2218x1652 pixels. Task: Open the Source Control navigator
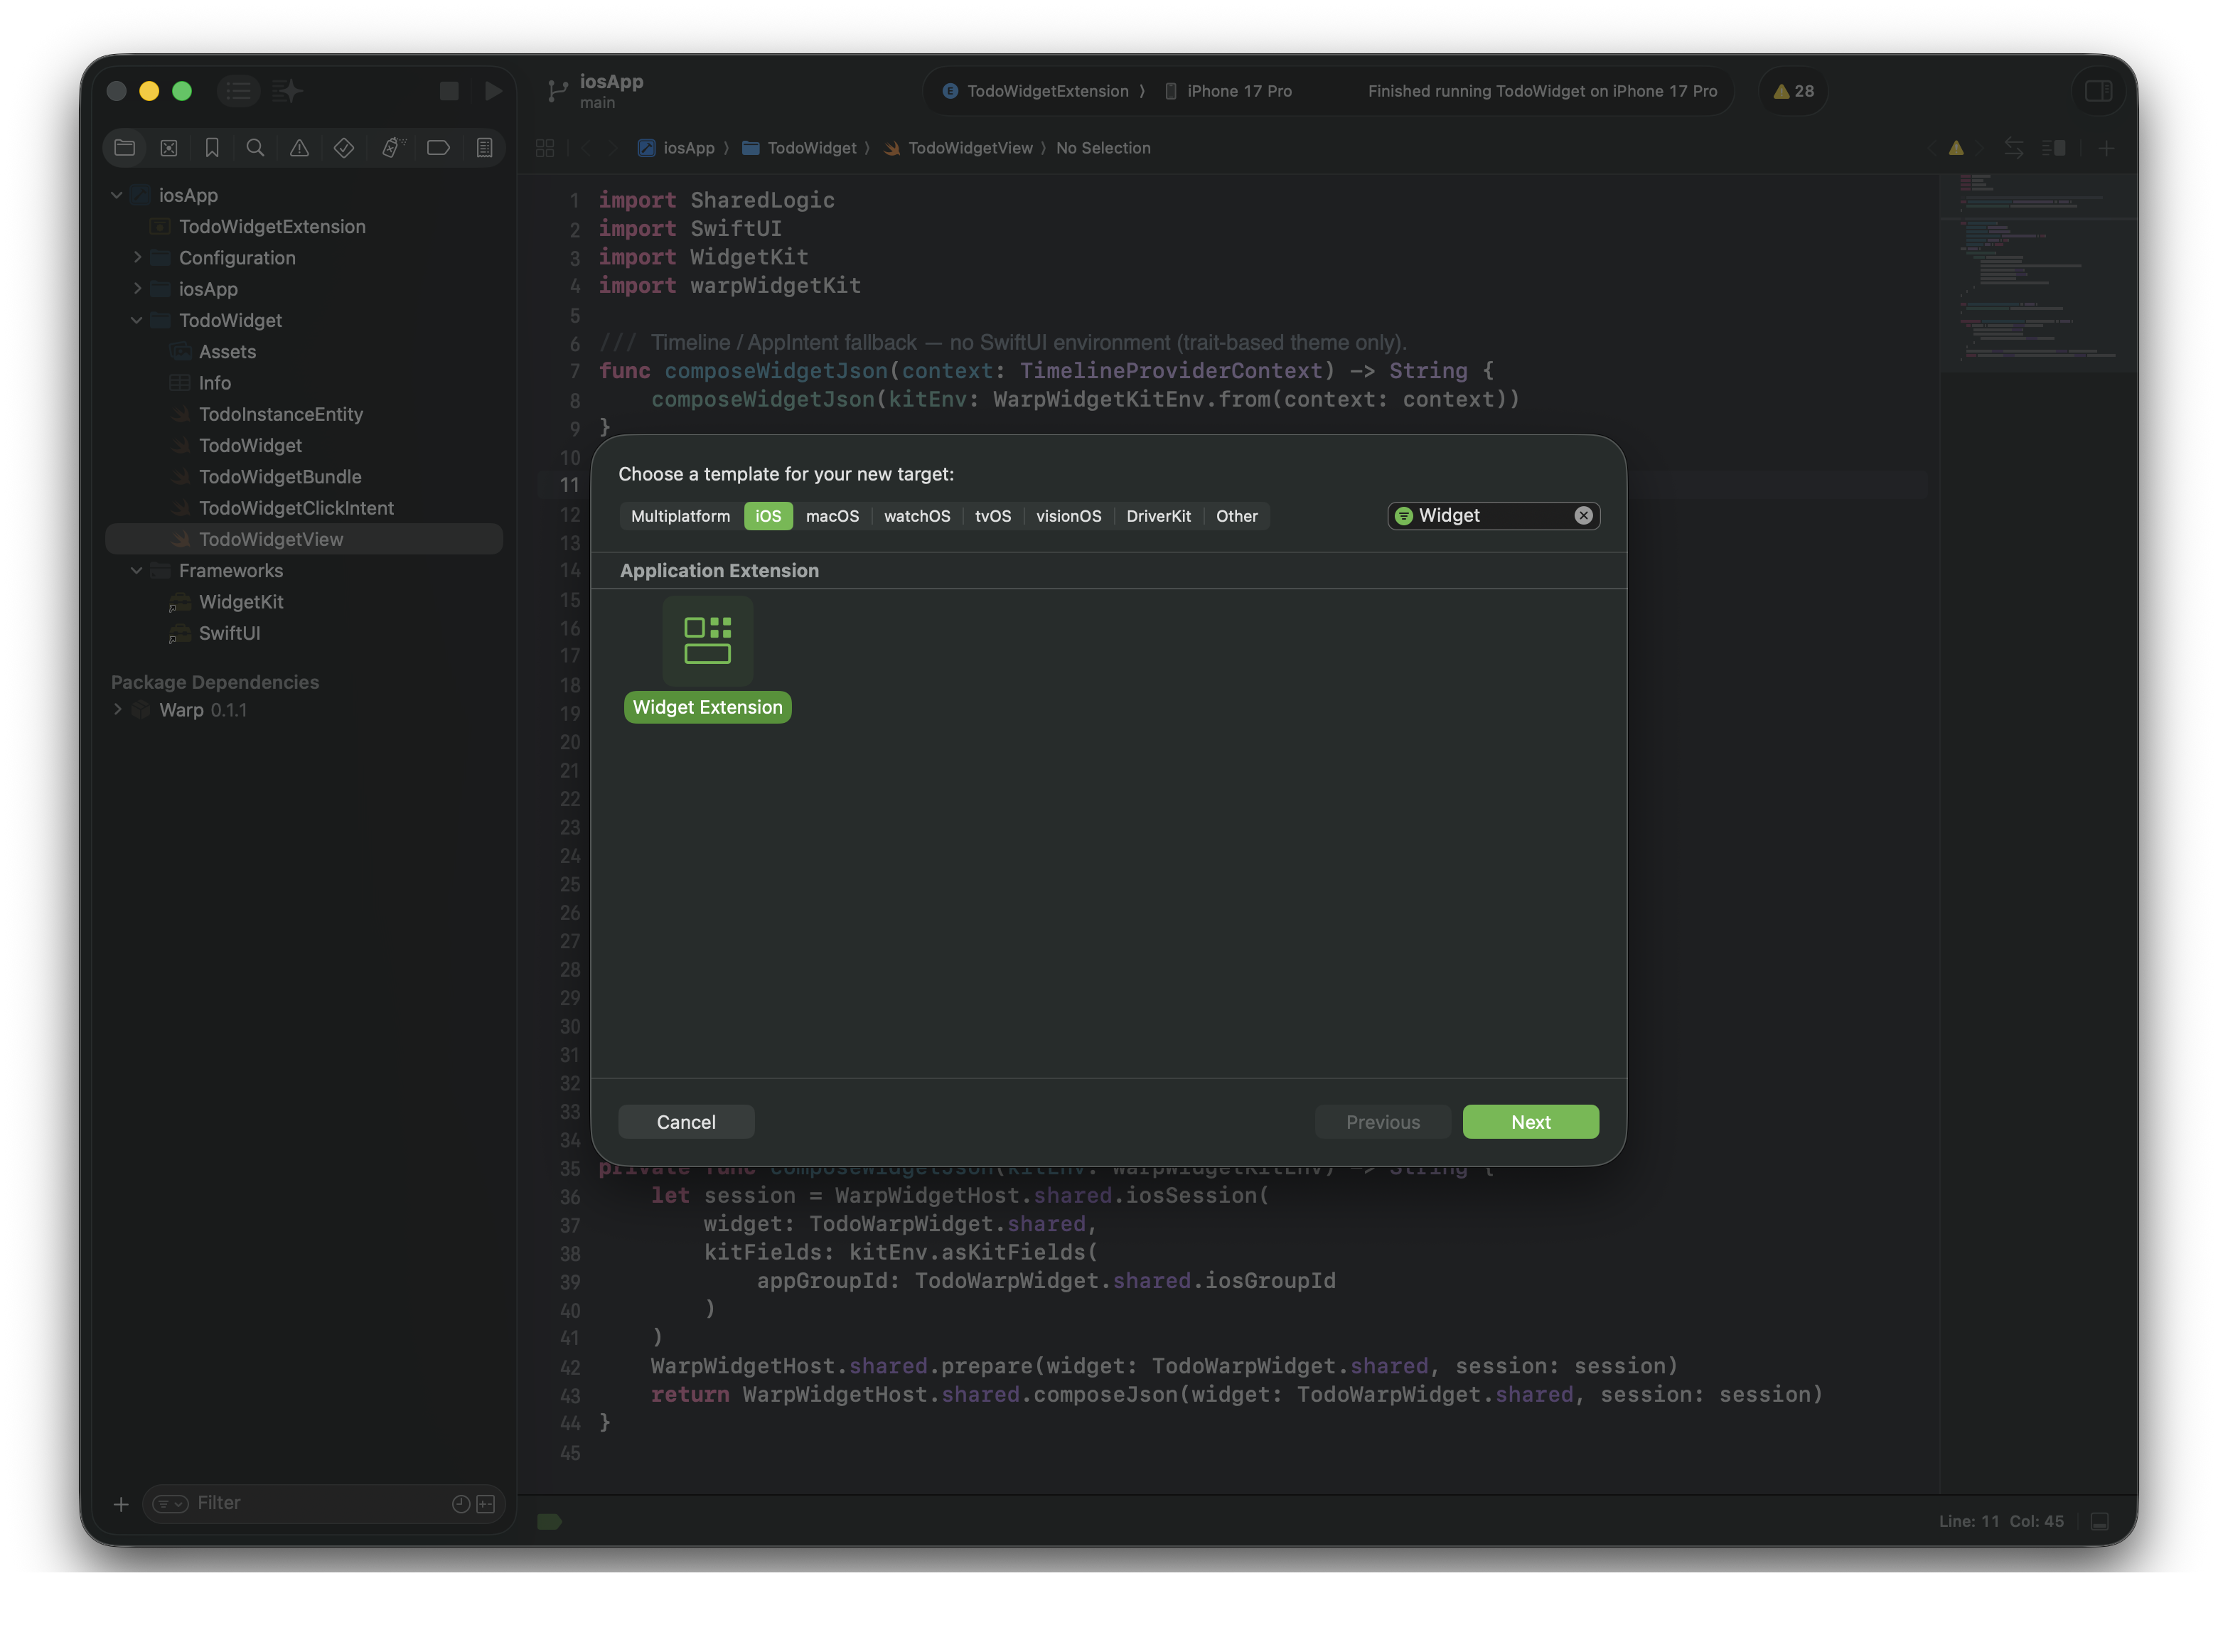tap(169, 148)
